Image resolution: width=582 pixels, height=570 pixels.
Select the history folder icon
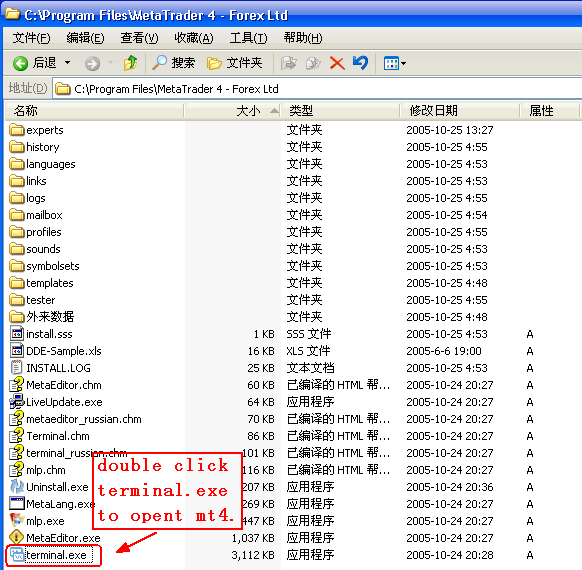(17, 147)
